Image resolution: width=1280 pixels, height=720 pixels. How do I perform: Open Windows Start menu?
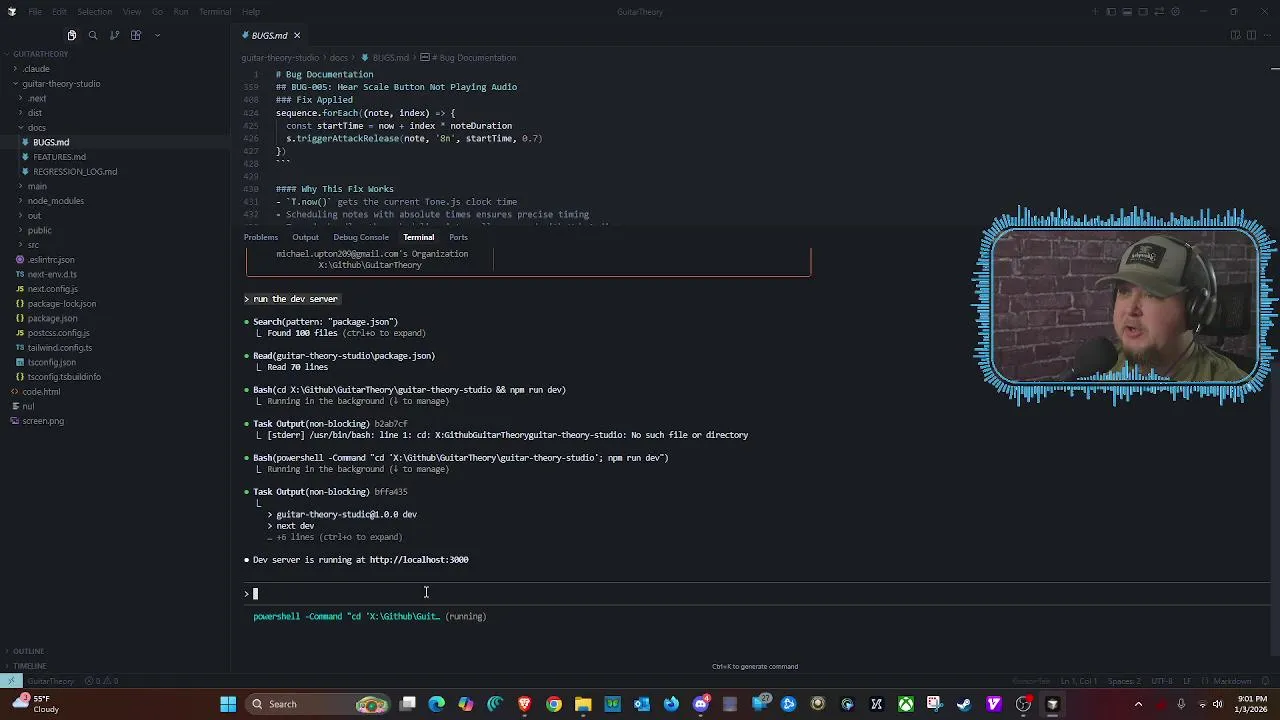[228, 704]
